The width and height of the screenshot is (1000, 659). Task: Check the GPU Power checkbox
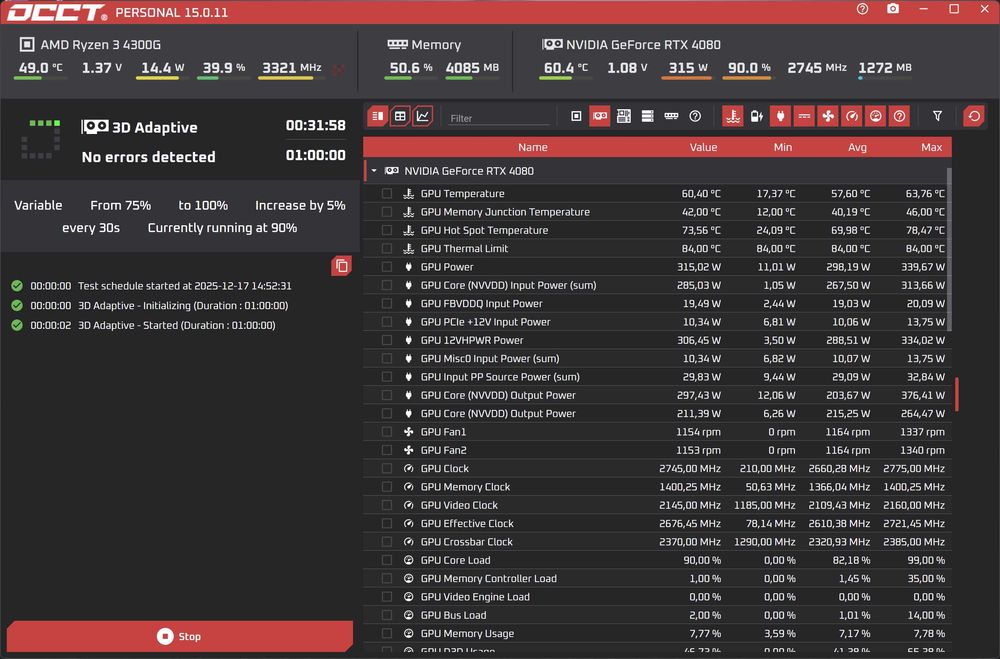click(x=387, y=267)
